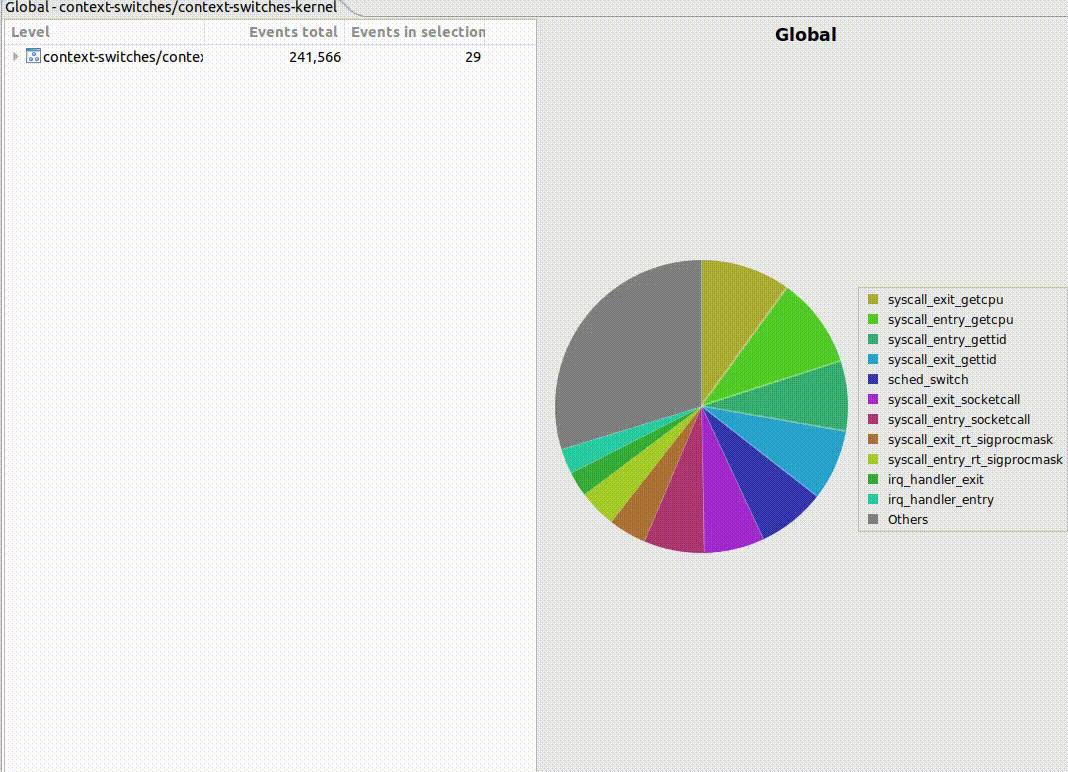Viewport: 1068px width, 772px height.
Task: Click the Others legend label
Action: [x=907, y=519]
